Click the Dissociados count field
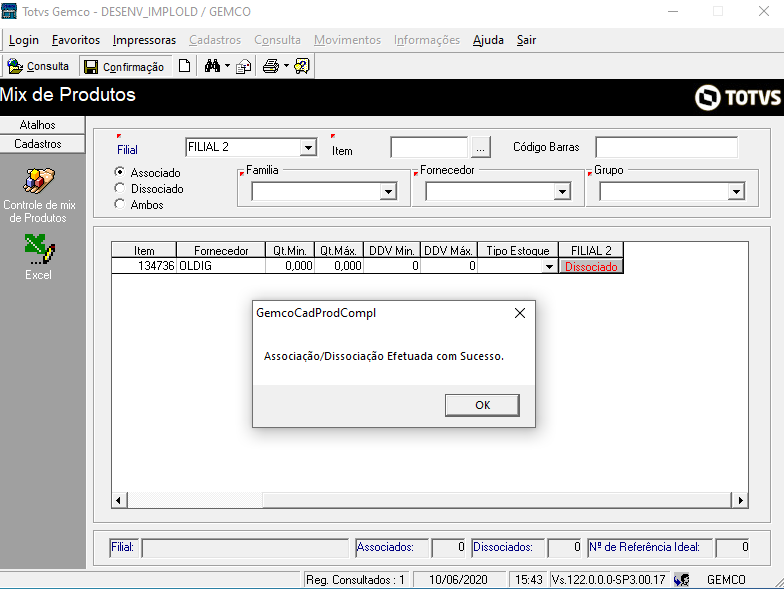Screen dimensions: 784x589 565,548
